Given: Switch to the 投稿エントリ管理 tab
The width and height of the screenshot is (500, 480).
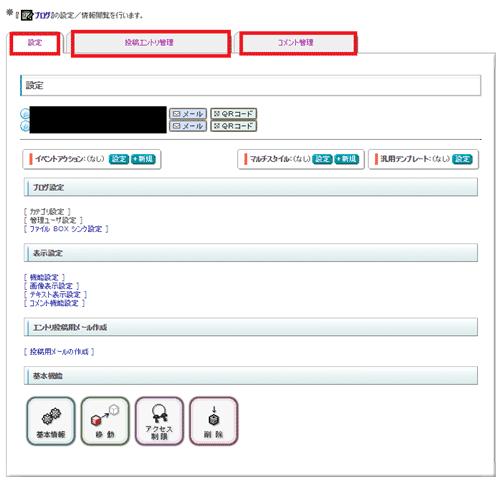Looking at the screenshot, I should (x=151, y=43).
